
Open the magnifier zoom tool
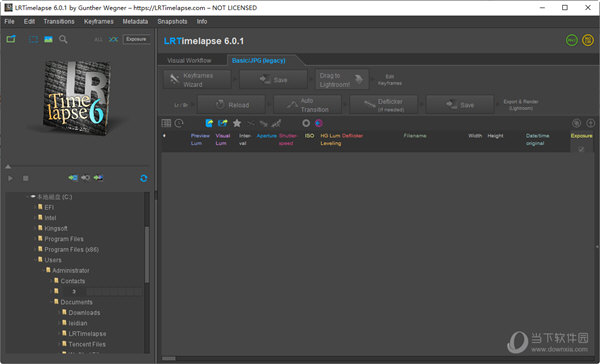tap(63, 39)
